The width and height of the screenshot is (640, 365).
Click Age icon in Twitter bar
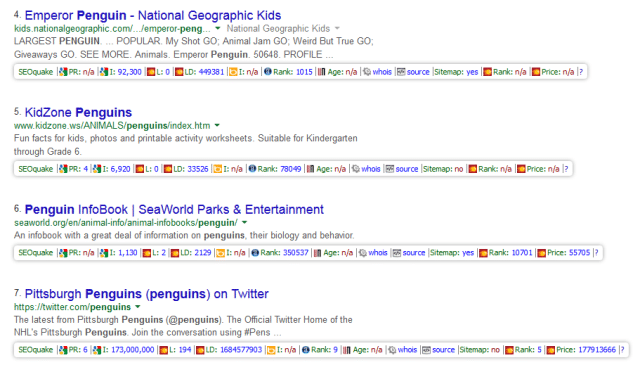(347, 350)
